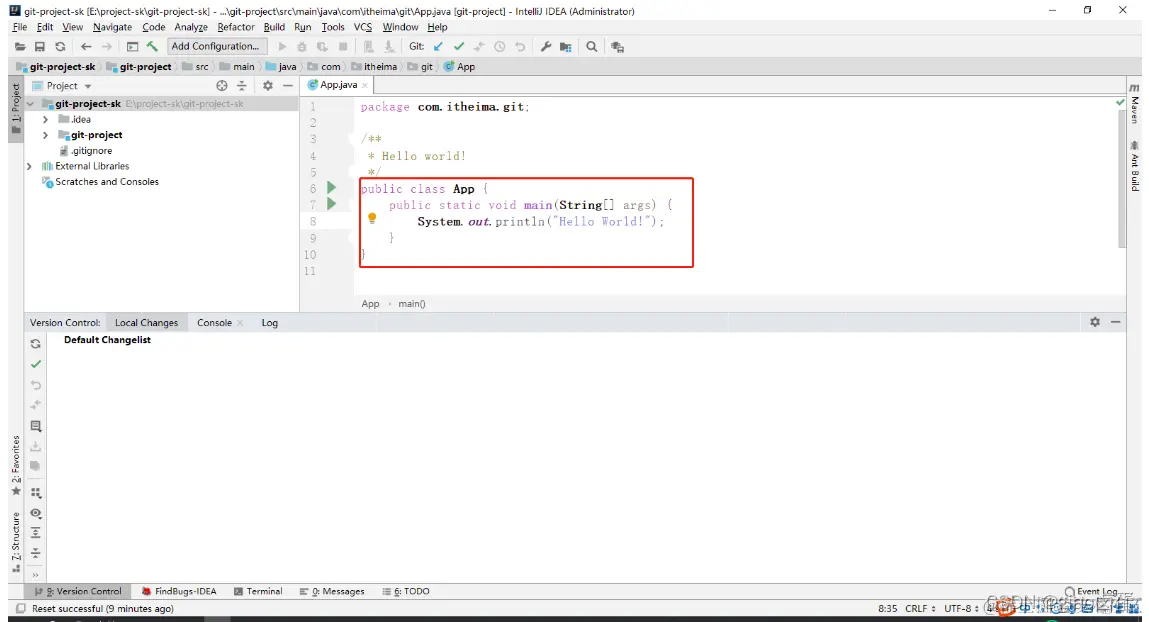Synchronize files with the toolbar refresh icon
Viewport: 1149px width, 622px height.
pos(60,46)
